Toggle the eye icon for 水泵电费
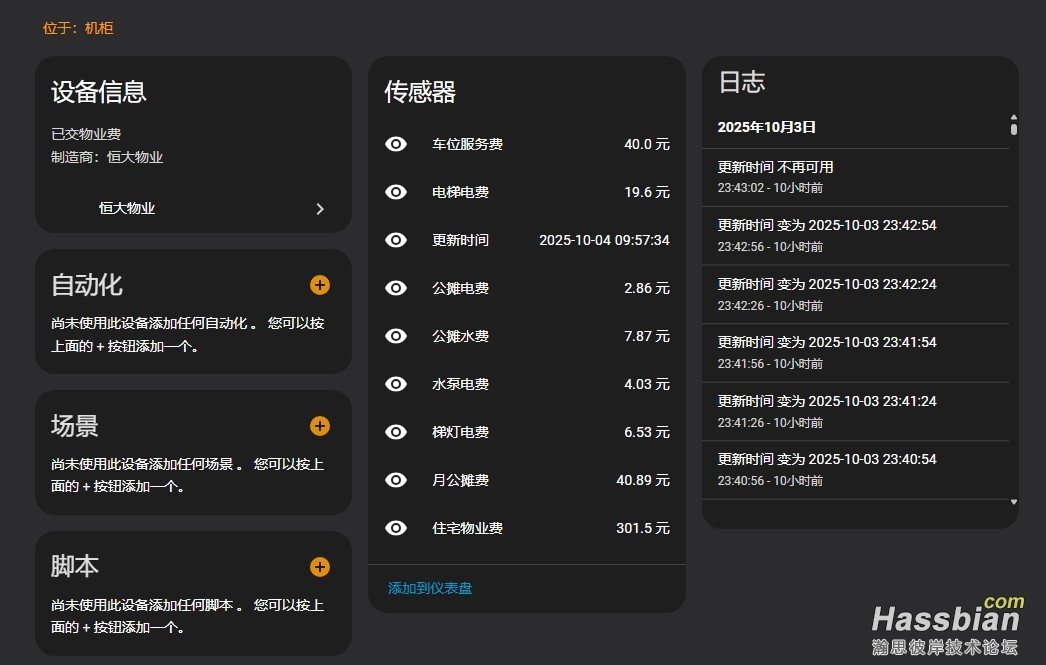1046x665 pixels. tap(396, 384)
